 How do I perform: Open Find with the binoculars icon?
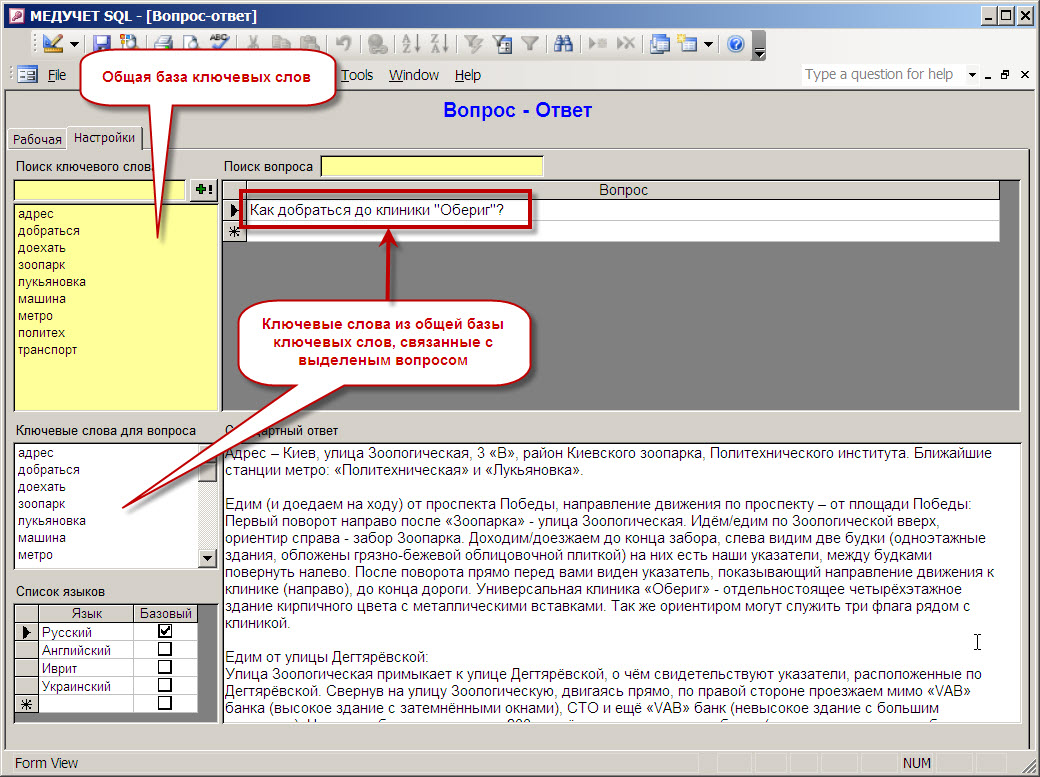(563, 44)
